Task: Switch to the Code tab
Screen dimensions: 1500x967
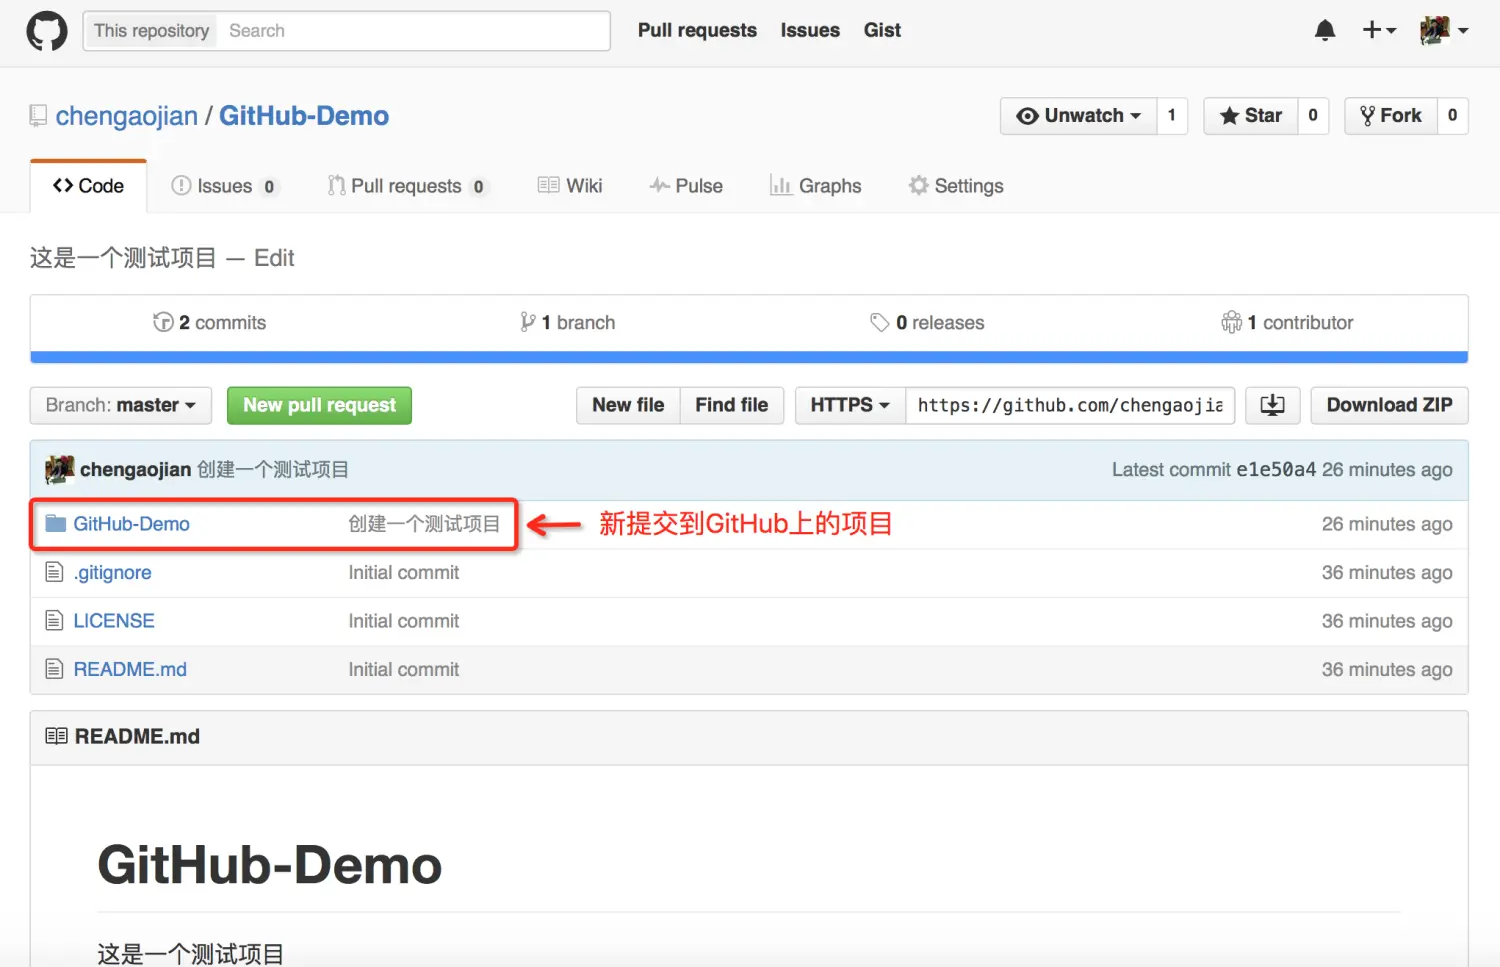Action: (x=89, y=186)
